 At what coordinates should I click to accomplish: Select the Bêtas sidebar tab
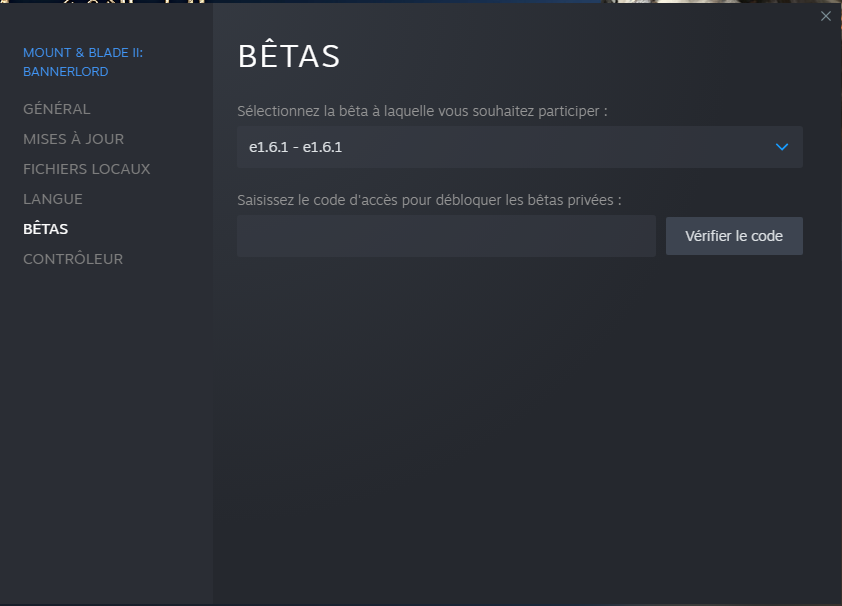(46, 229)
